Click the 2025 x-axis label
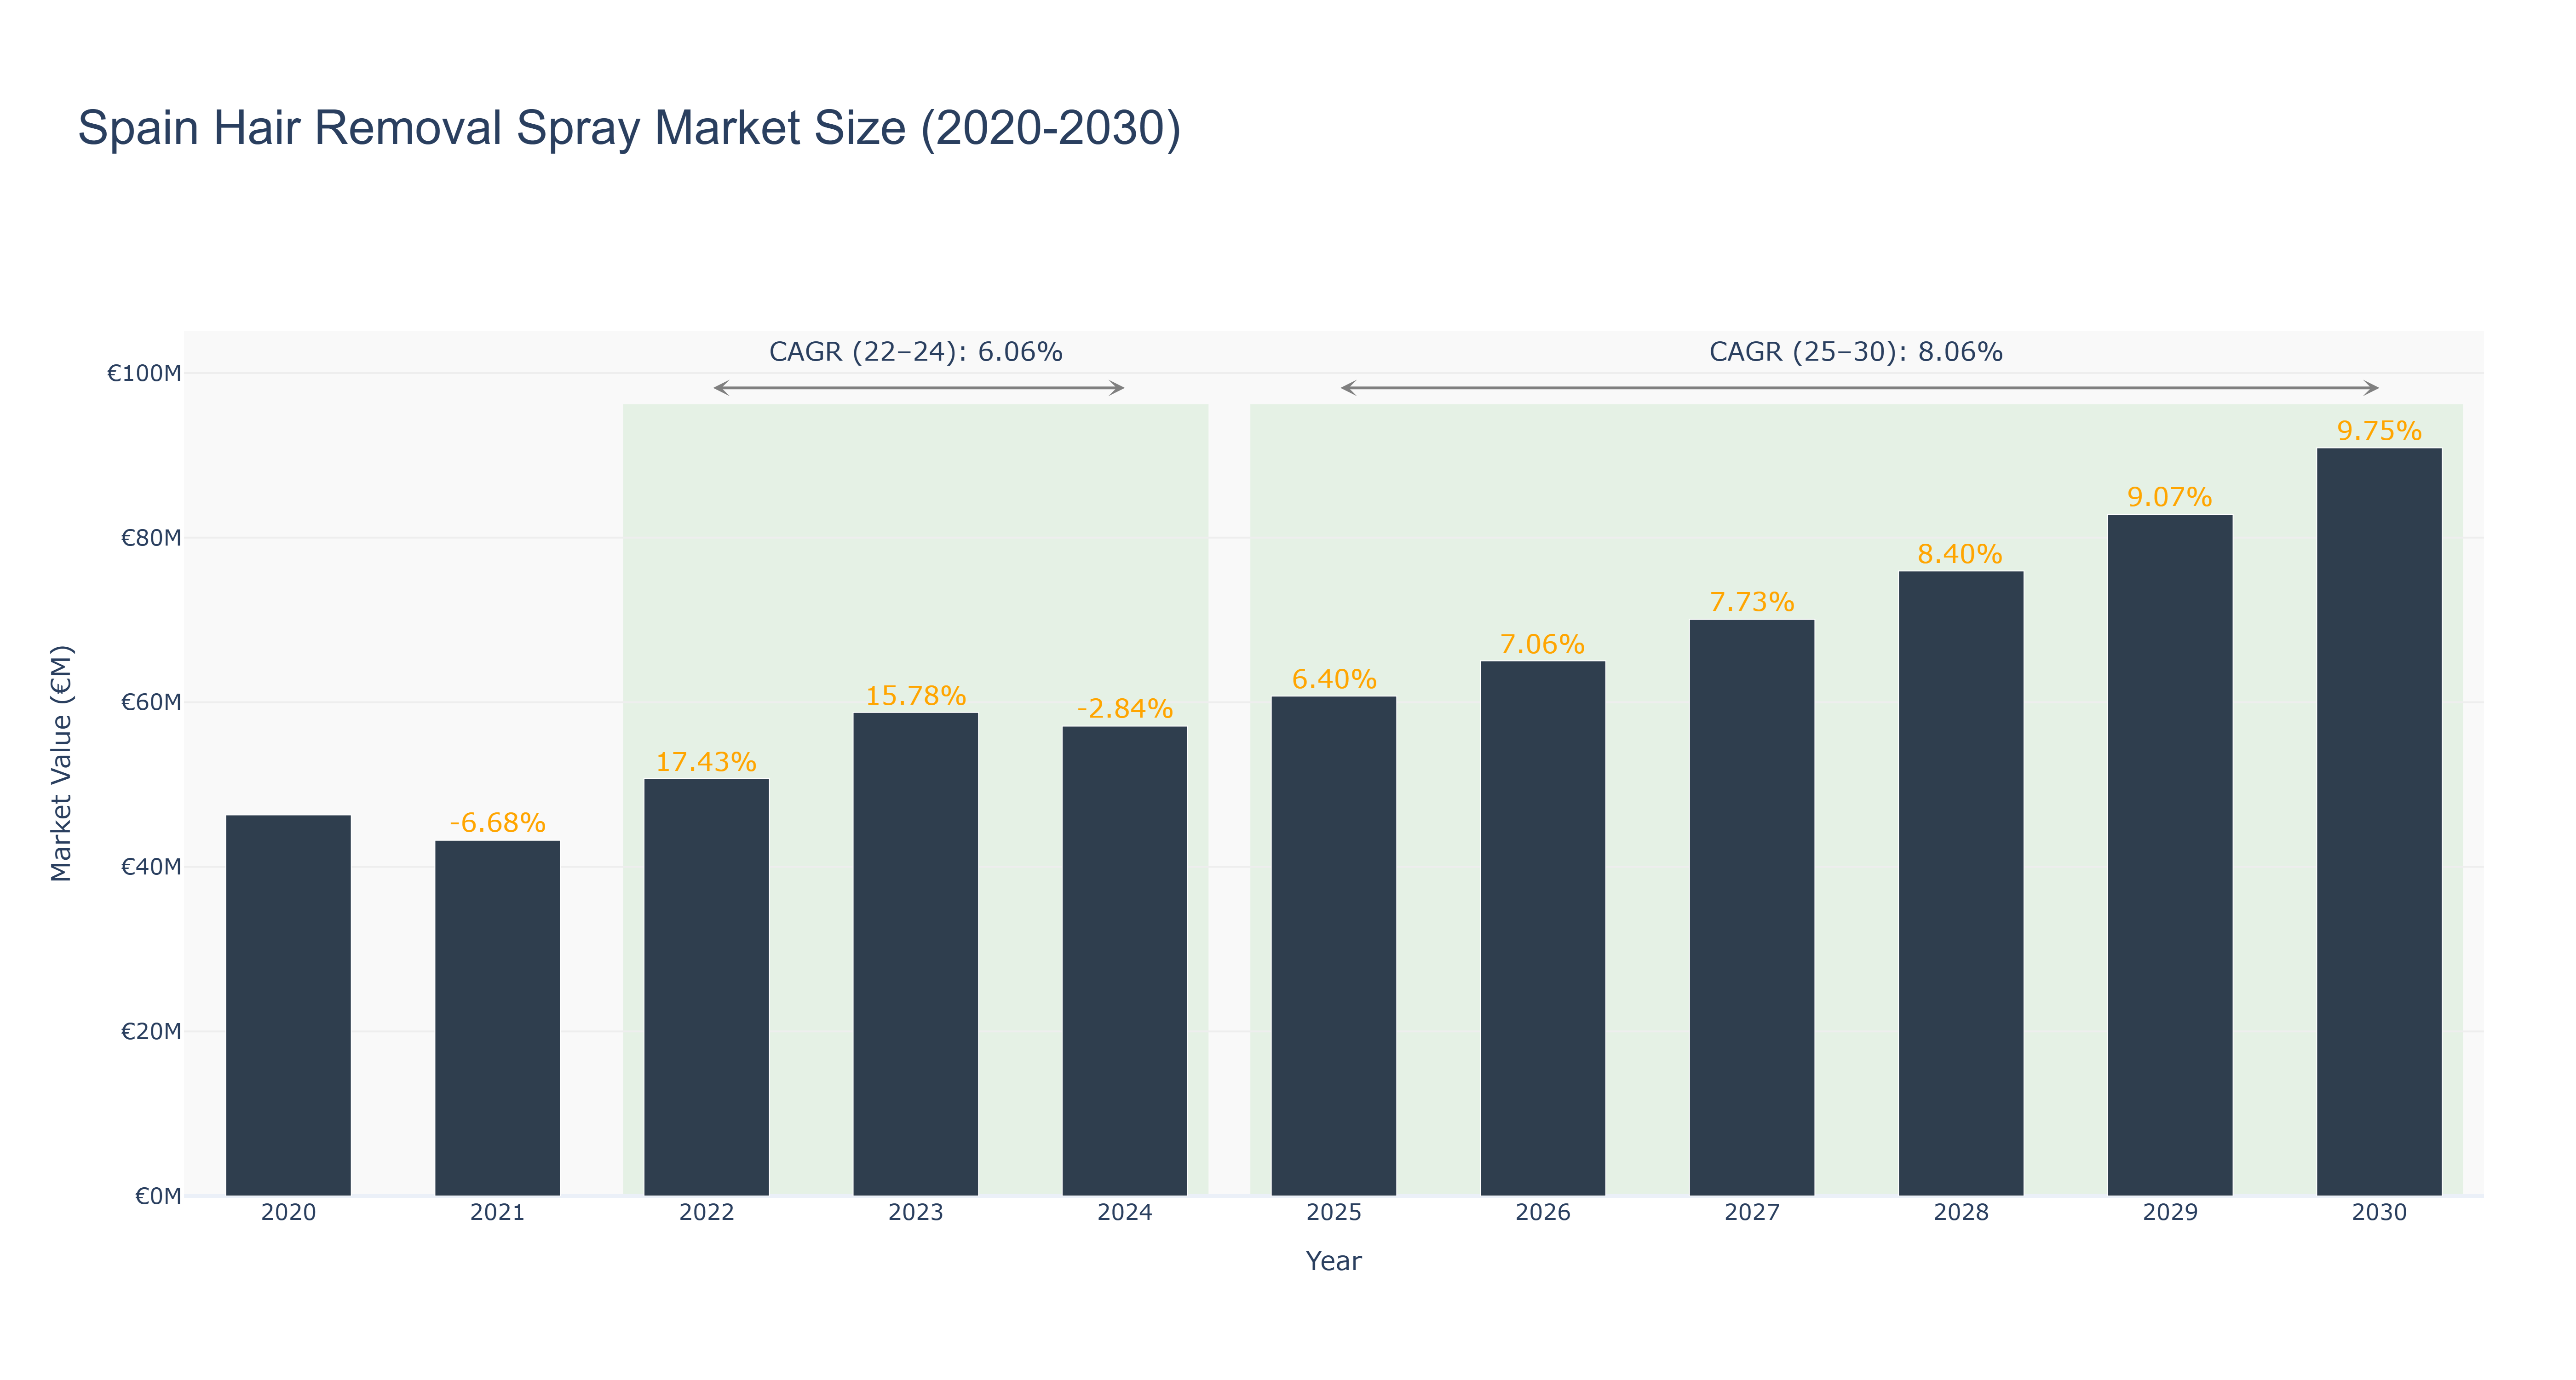This screenshot has width=2576, height=1380. click(1333, 1213)
